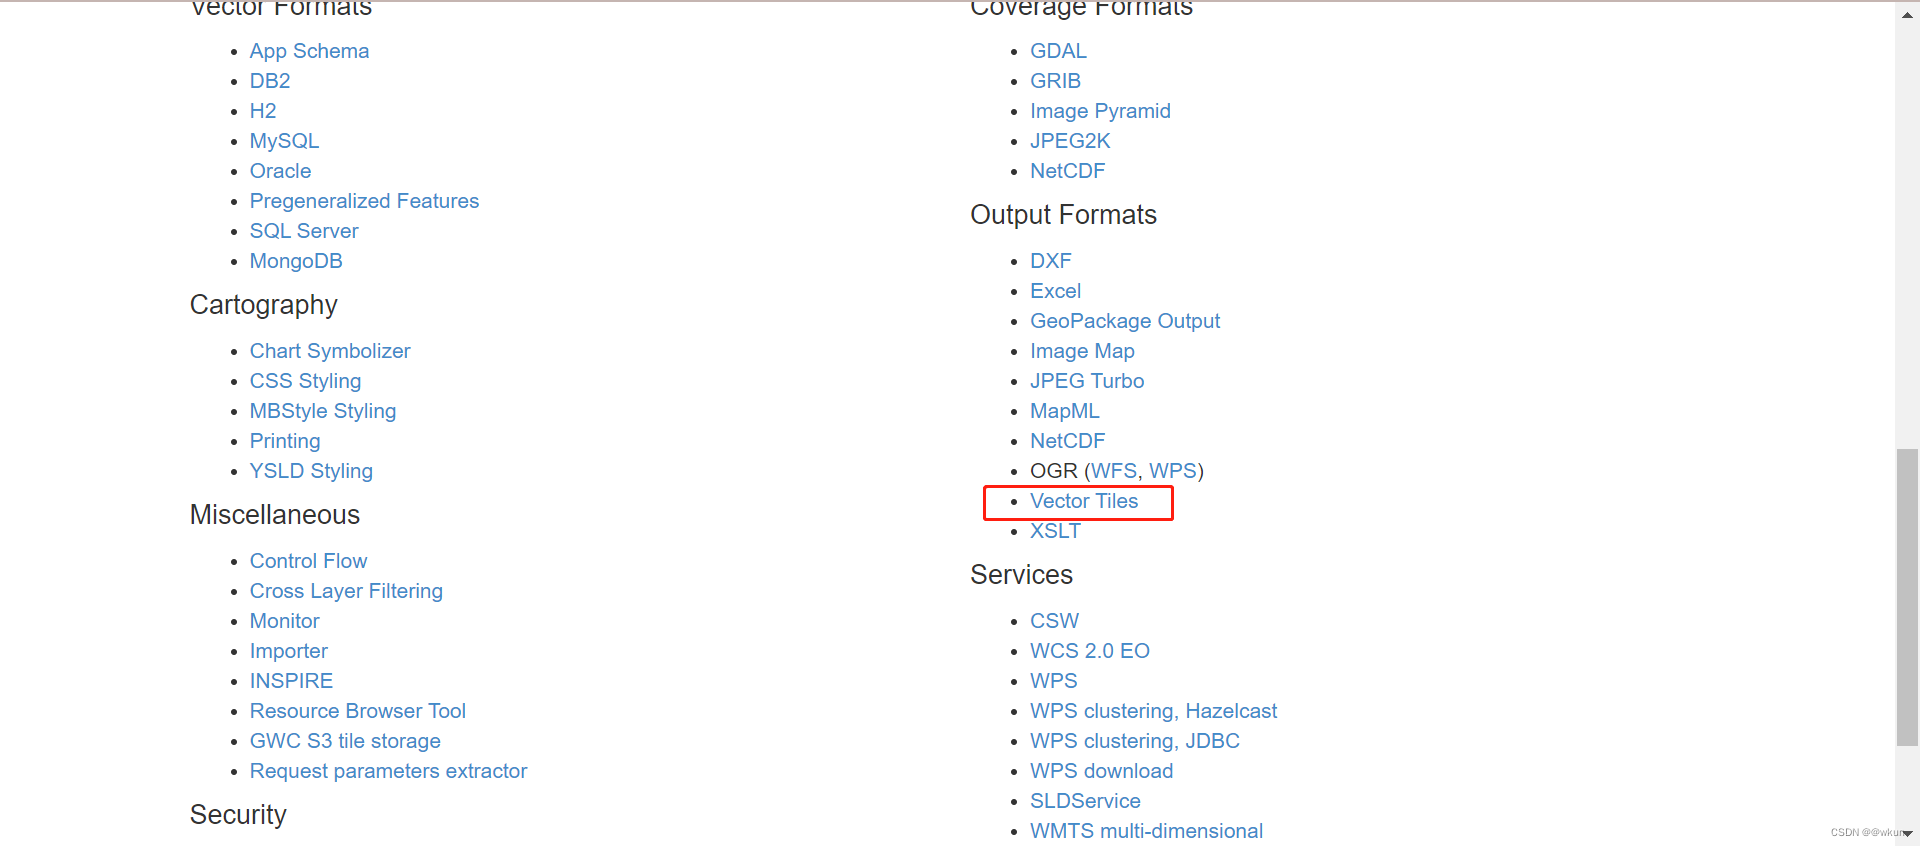Screen dimensions: 1920x846
Task: Open the Excel link
Action: [x=1055, y=291]
